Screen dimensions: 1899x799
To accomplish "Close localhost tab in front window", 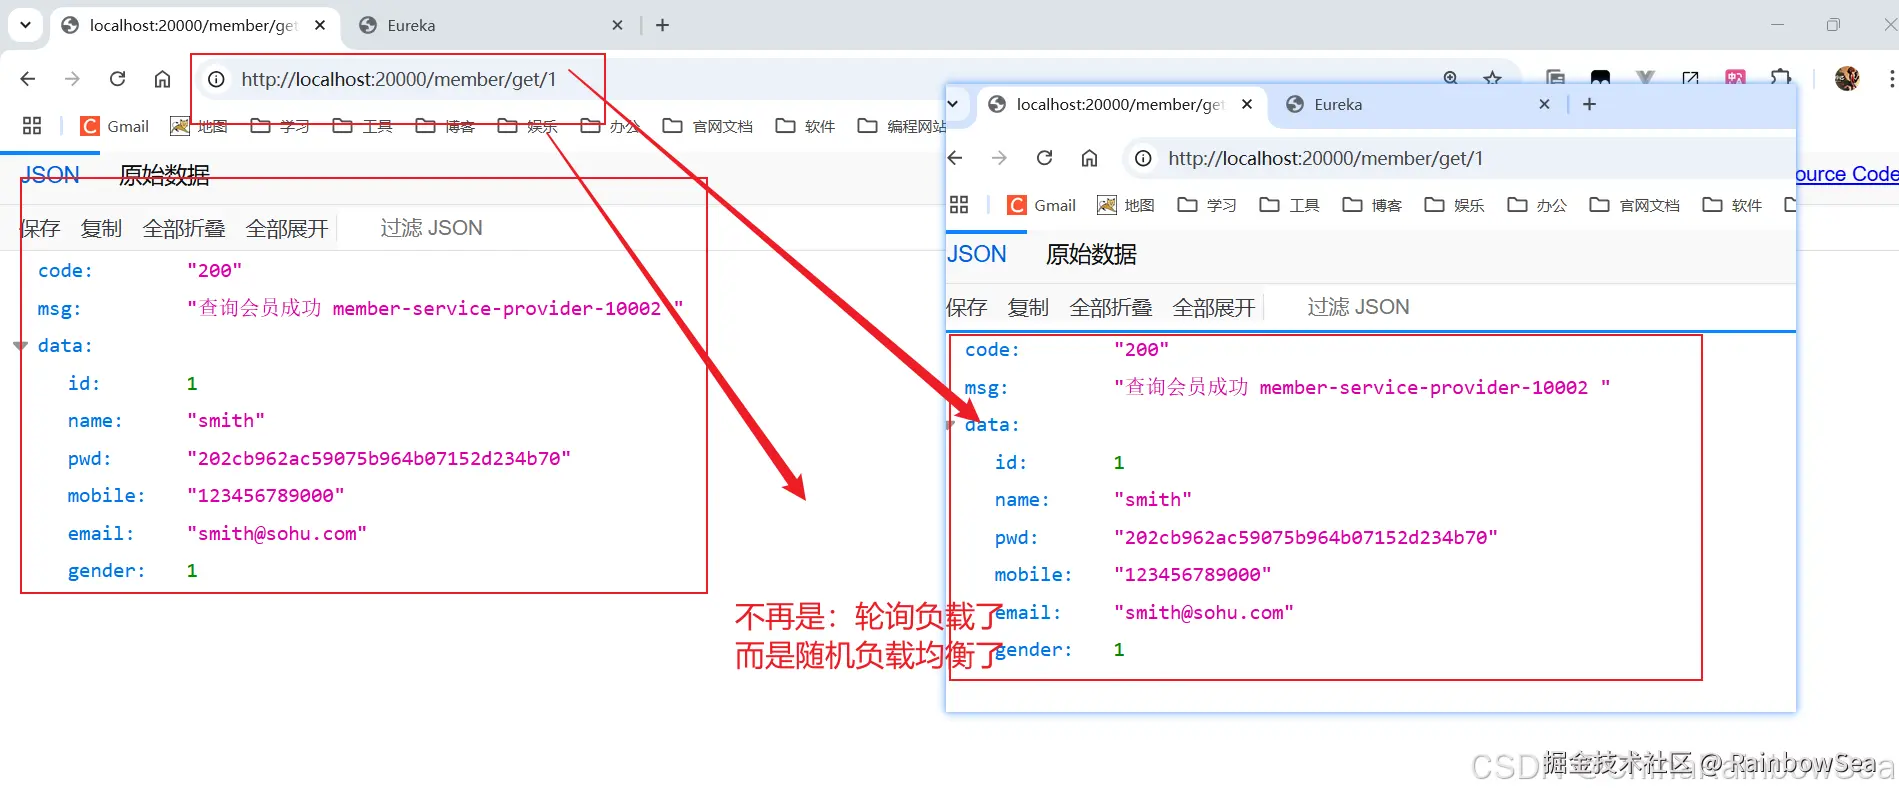I will pyautogui.click(x=1247, y=104).
